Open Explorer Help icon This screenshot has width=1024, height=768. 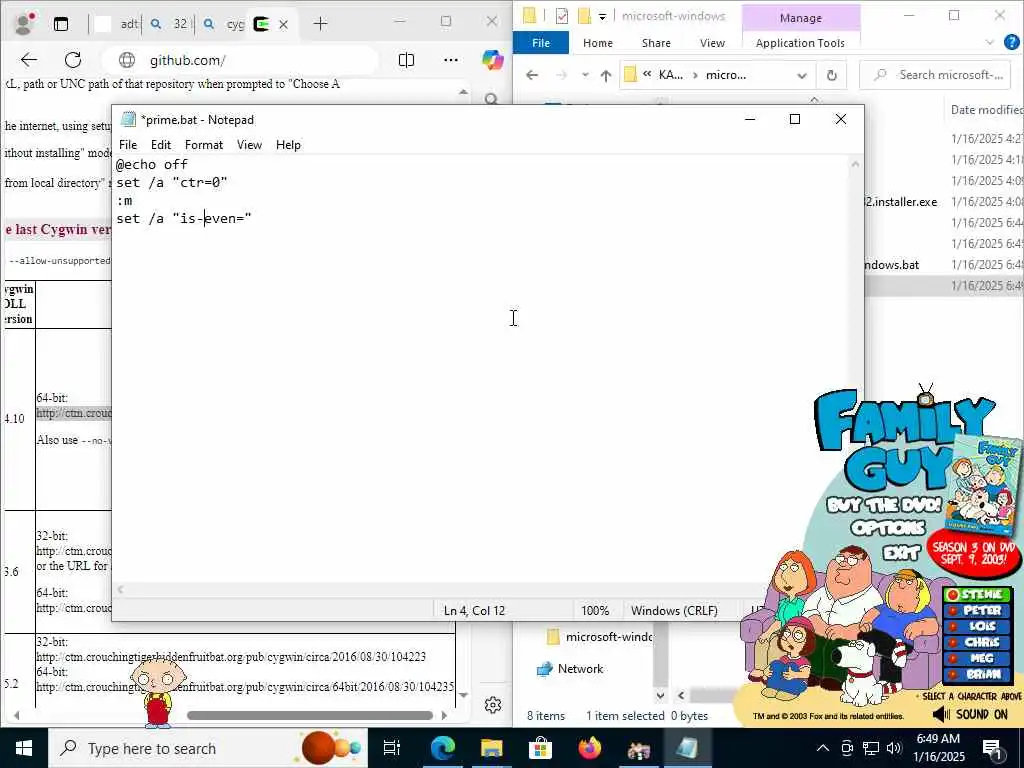[1012, 43]
